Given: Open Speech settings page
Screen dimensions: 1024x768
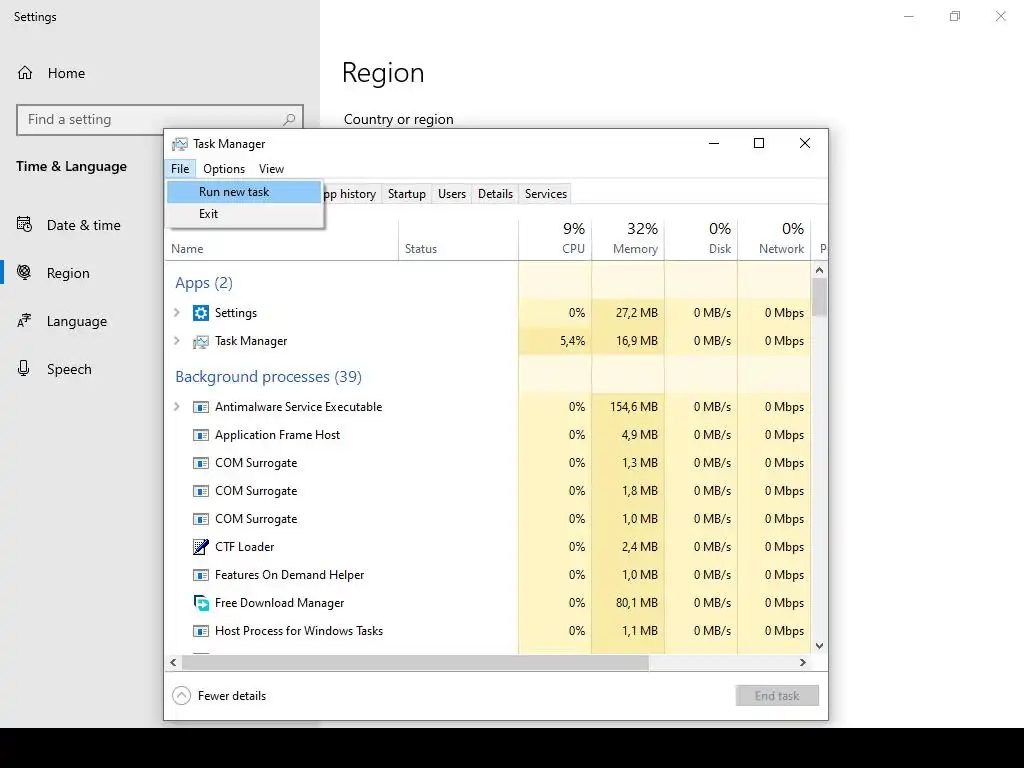Looking at the screenshot, I should [x=69, y=369].
